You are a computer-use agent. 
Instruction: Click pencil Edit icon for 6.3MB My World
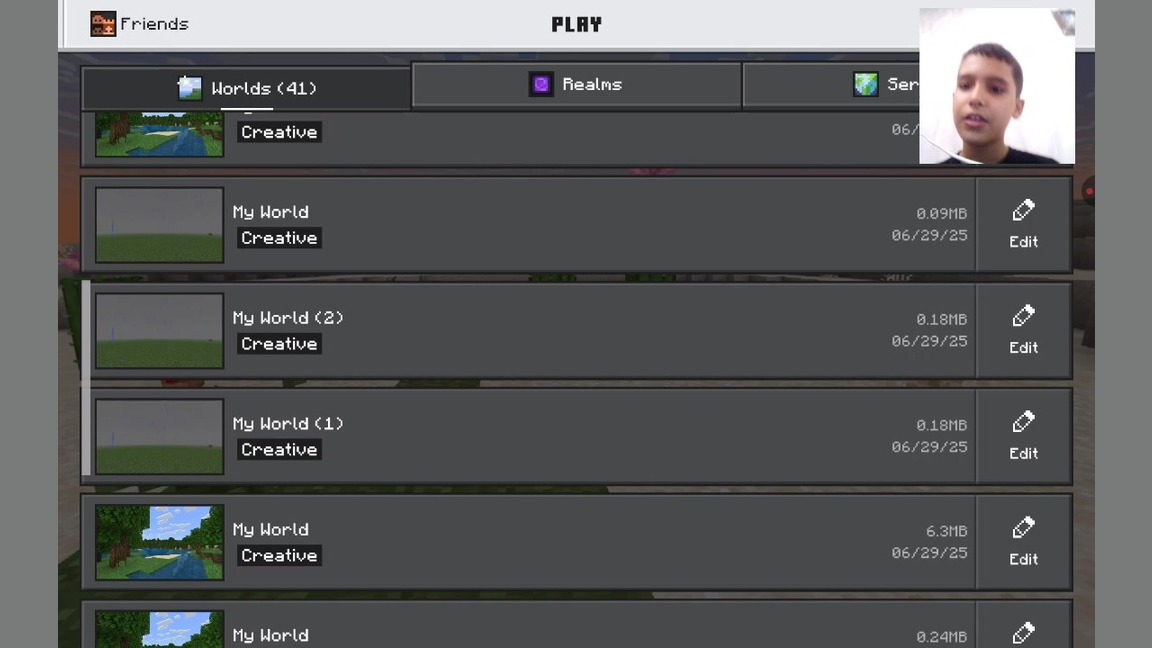1023,528
